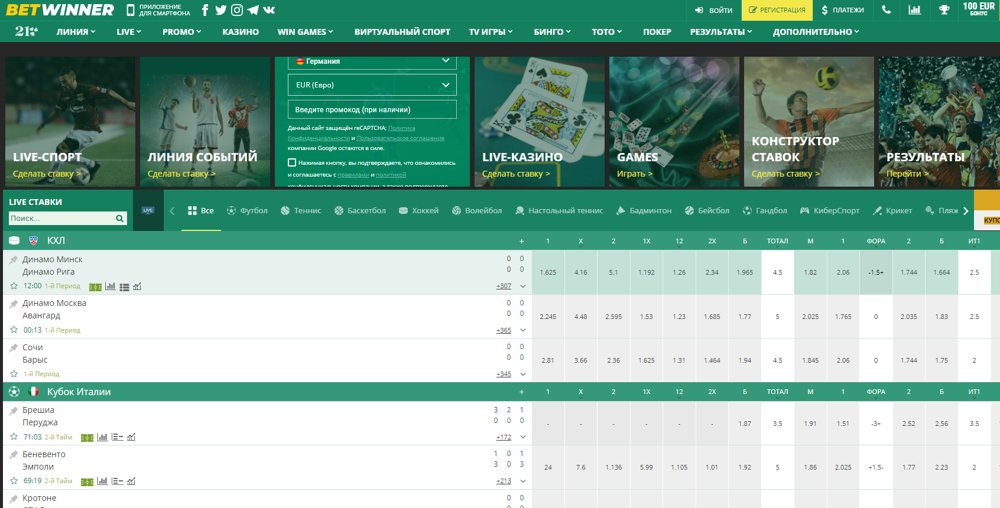This screenshot has width=1000, height=508.
Task: Open statistics chart for Динамо Минск match
Action: pos(110,287)
